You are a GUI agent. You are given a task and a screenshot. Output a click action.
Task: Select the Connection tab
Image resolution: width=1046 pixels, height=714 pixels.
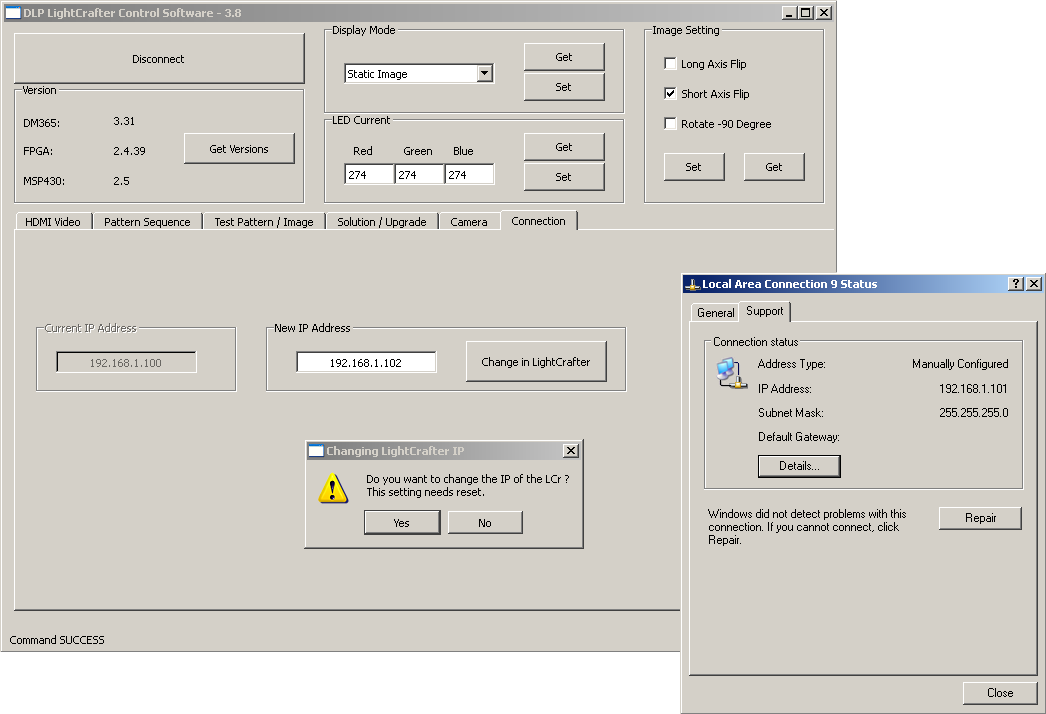(538, 221)
